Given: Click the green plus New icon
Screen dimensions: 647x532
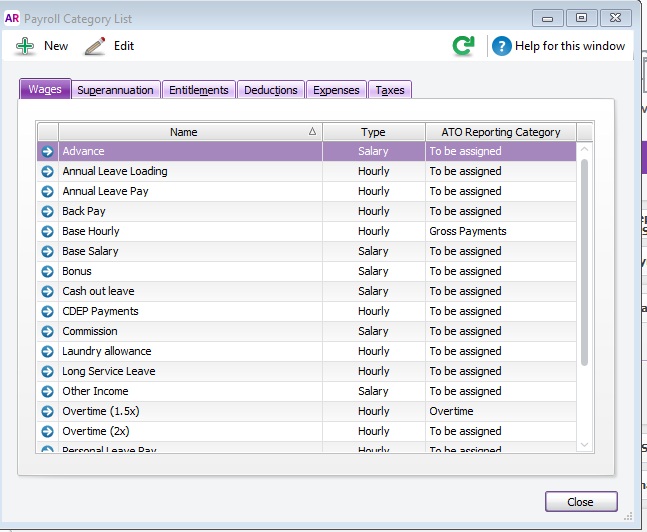Looking at the screenshot, I should [25, 46].
